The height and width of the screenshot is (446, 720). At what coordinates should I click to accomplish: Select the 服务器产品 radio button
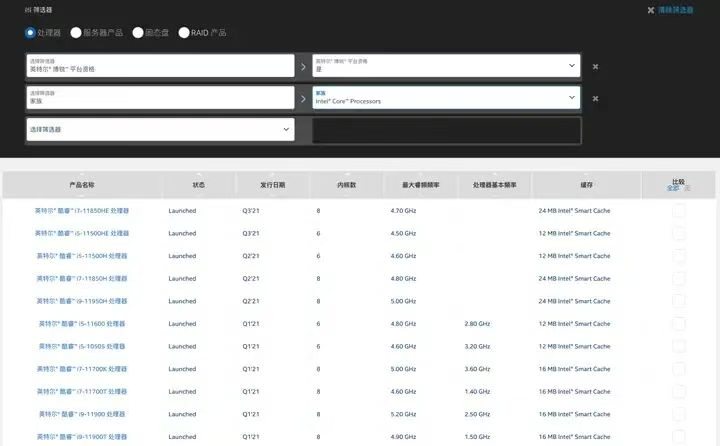tap(76, 33)
